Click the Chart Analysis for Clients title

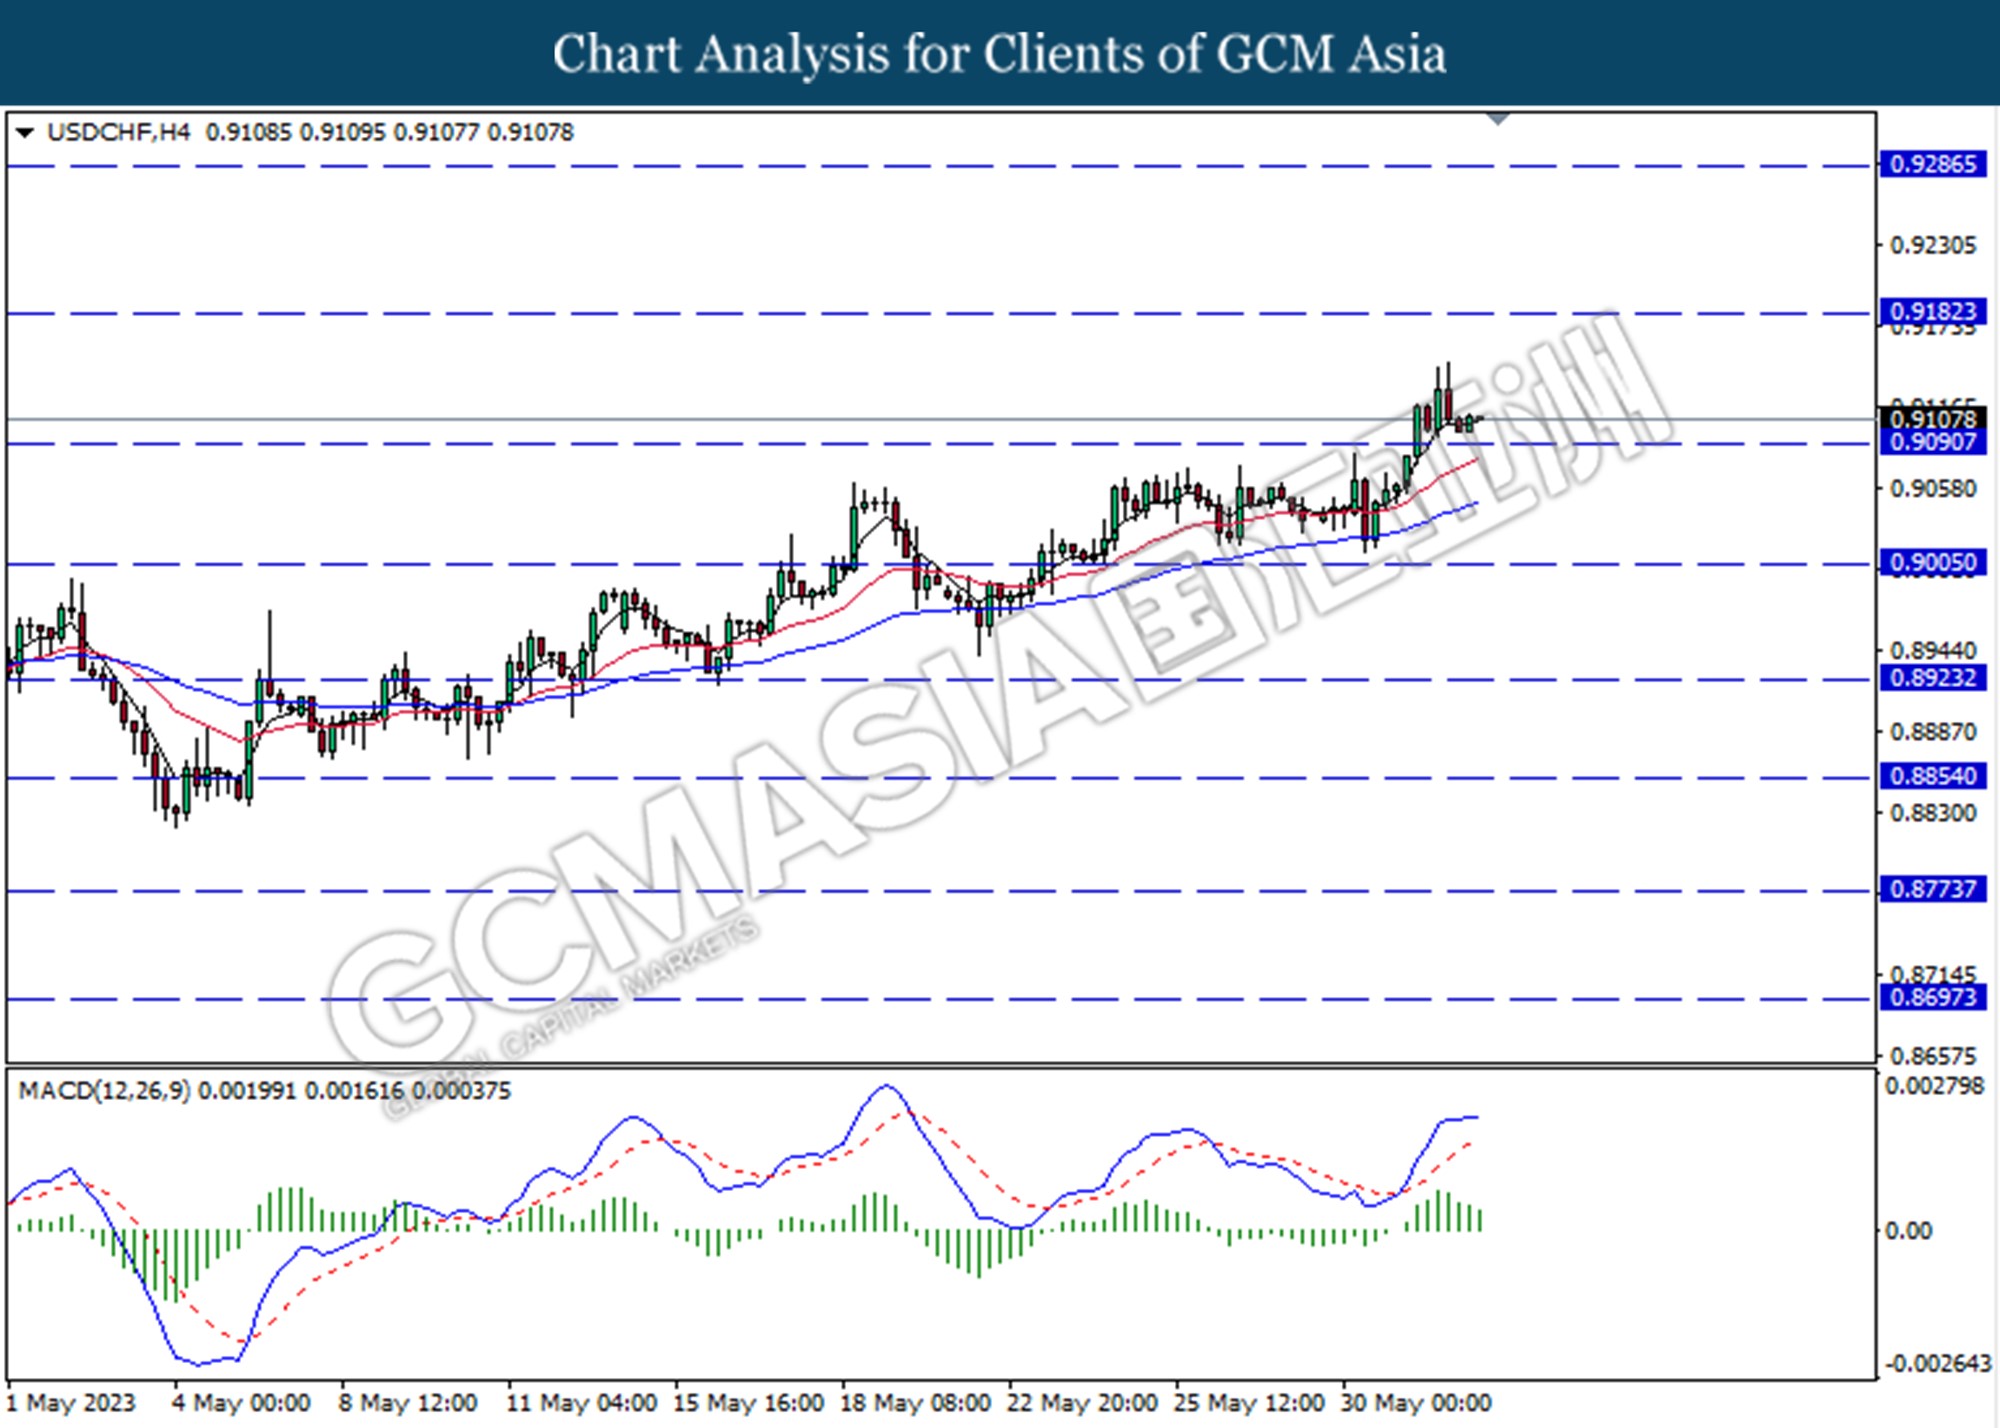click(x=999, y=54)
